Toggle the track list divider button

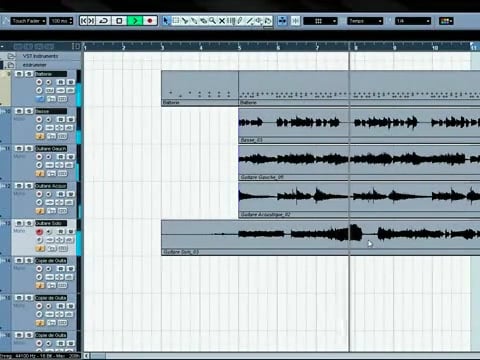click(x=76, y=46)
